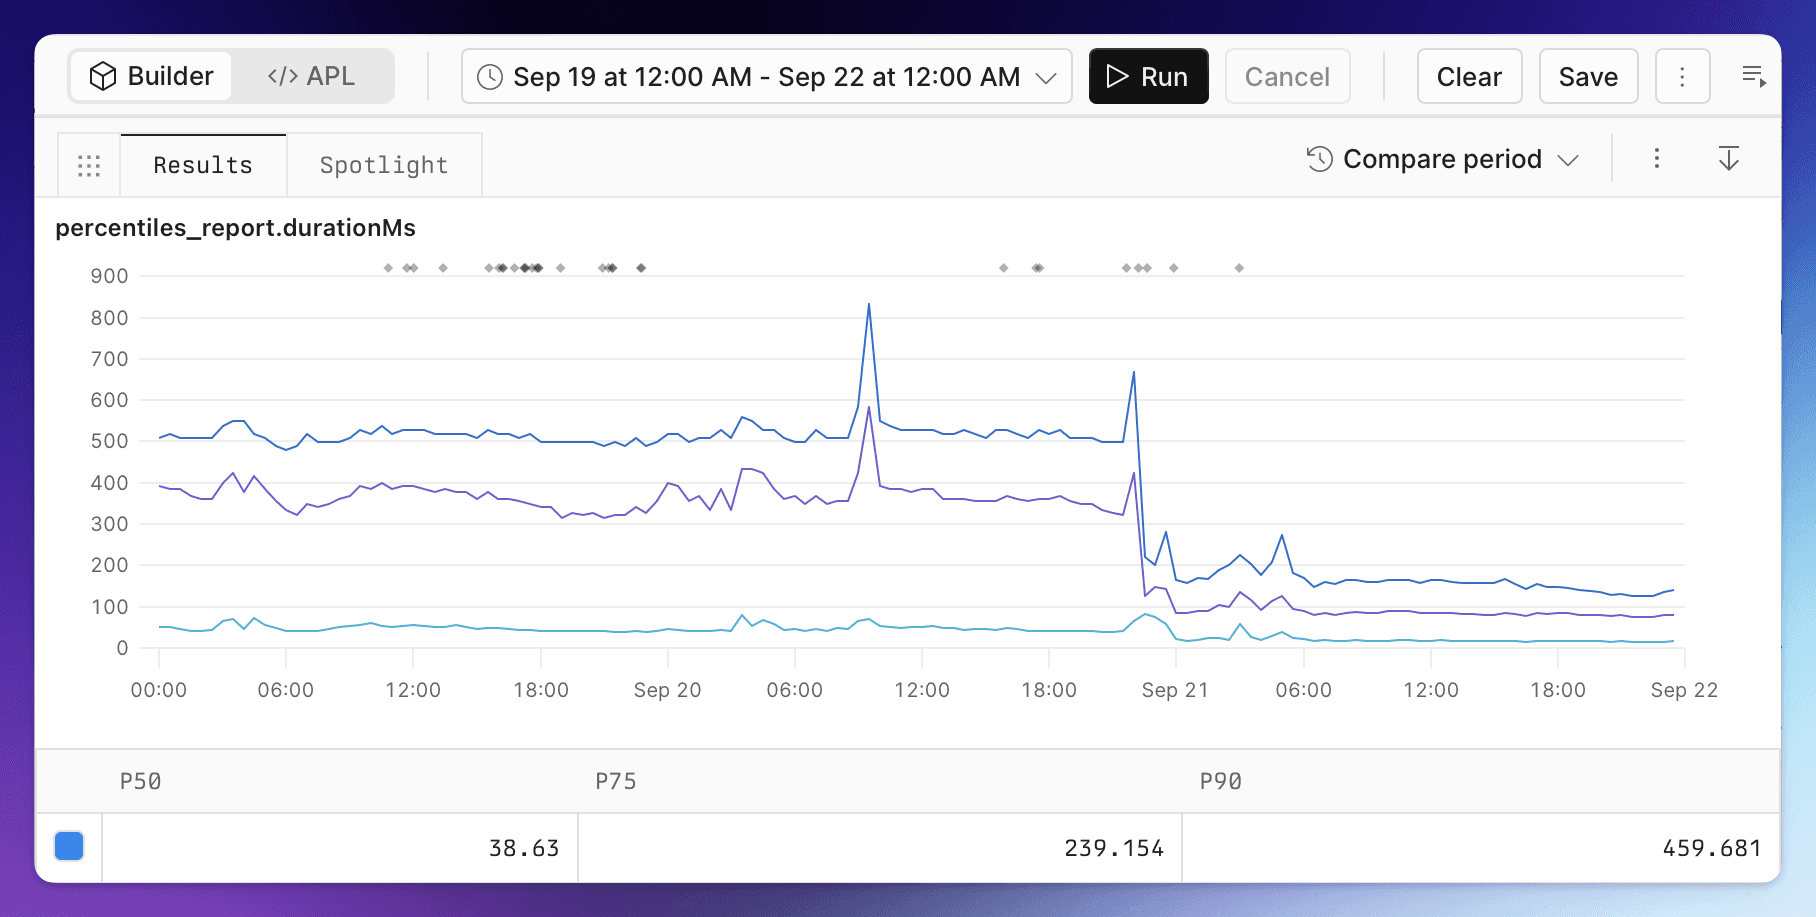Open the time range picker dropdown
The width and height of the screenshot is (1816, 917).
[766, 76]
